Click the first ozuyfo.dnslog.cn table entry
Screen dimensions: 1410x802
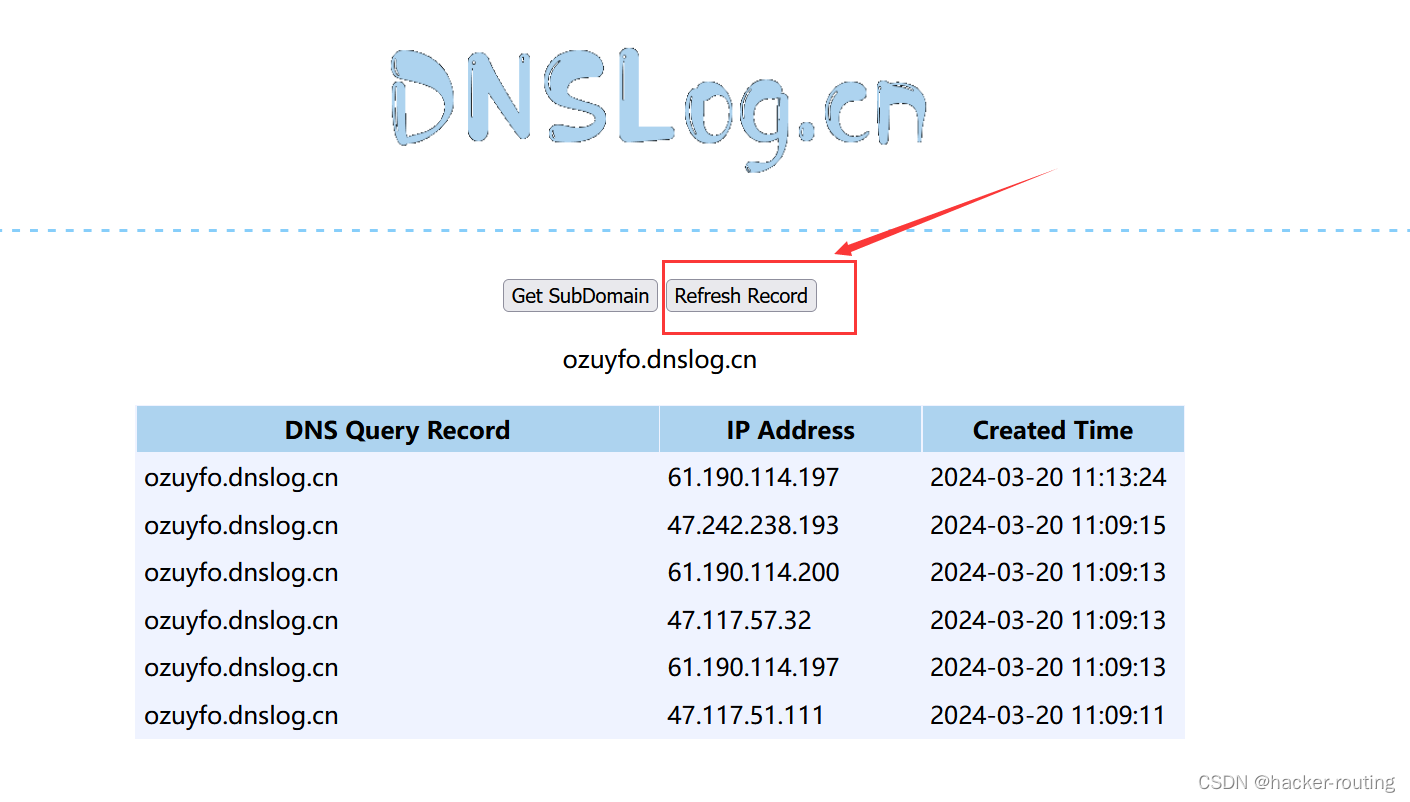[240, 477]
